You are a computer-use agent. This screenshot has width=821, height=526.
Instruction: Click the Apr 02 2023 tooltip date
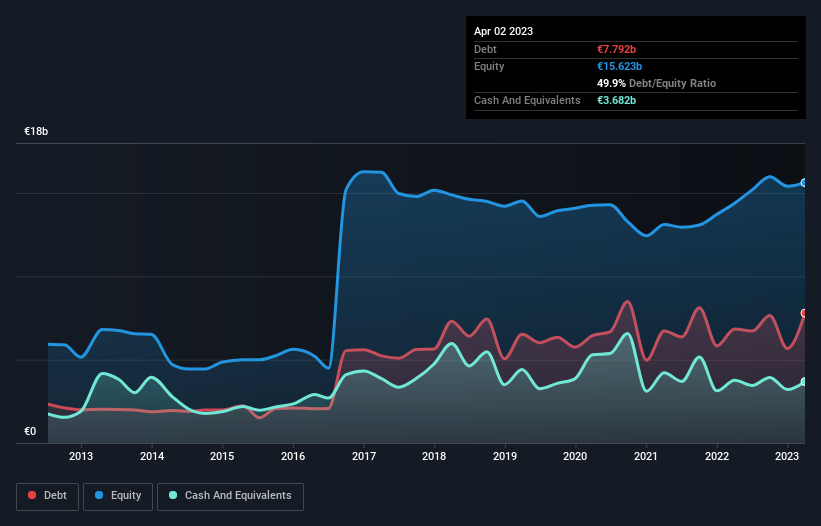coord(503,31)
